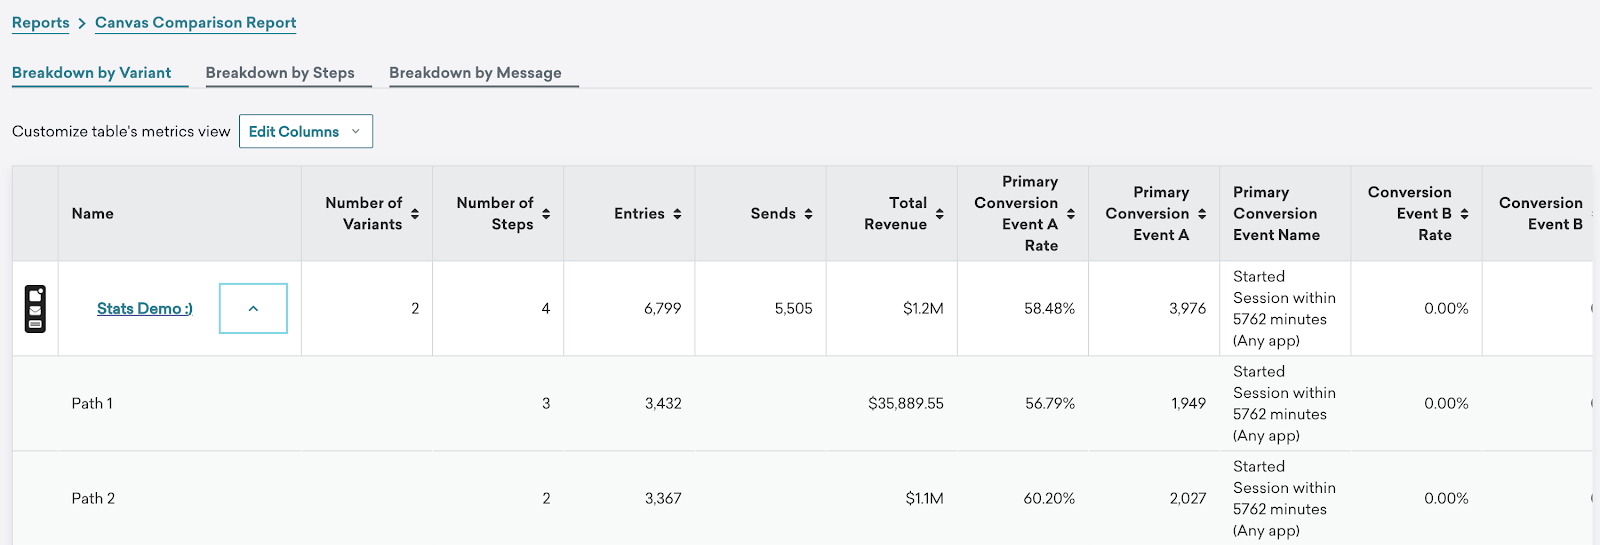The image size is (1600, 545).
Task: Click the $1.1M revenue for Path 2
Action: tap(924, 499)
